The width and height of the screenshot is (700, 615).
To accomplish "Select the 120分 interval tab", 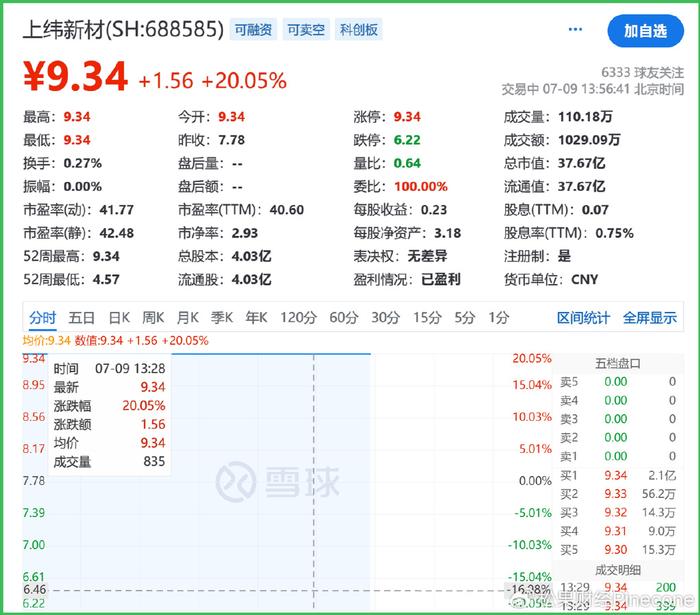I will (x=298, y=318).
